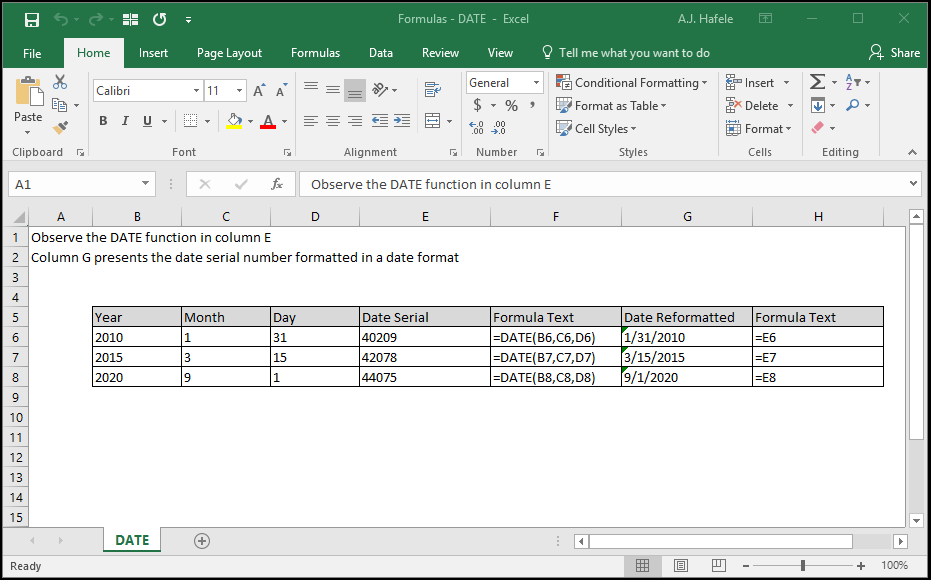
Task: Decrease font size with the smaller A
Action: (281, 91)
